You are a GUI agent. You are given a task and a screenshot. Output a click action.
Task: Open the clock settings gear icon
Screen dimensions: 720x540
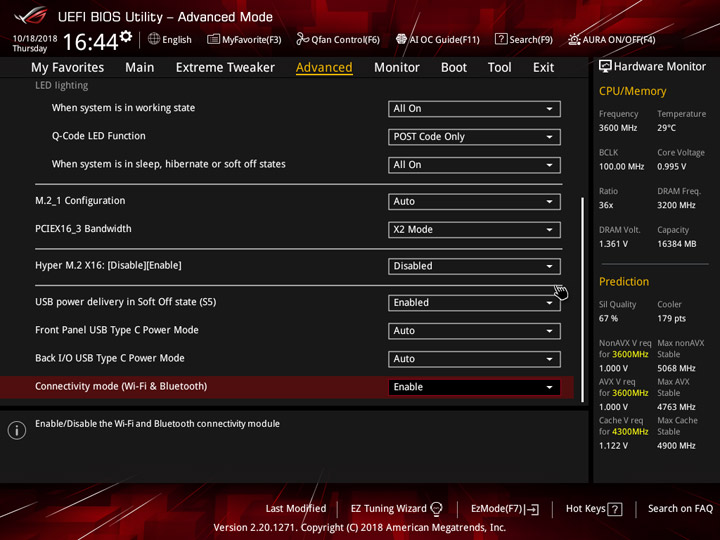click(126, 36)
